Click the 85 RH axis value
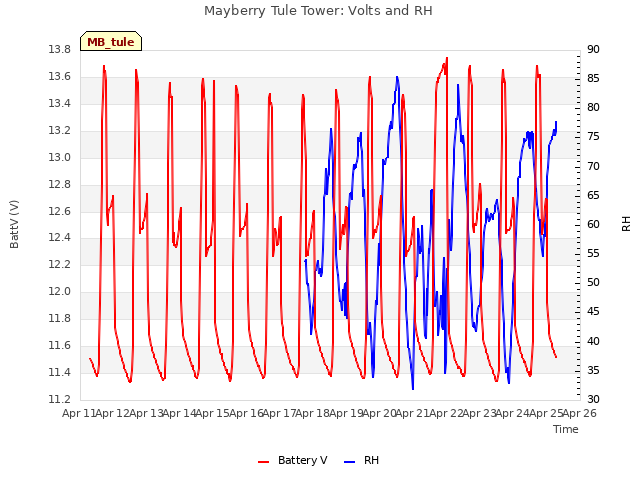640x480 pixels. (x=593, y=78)
